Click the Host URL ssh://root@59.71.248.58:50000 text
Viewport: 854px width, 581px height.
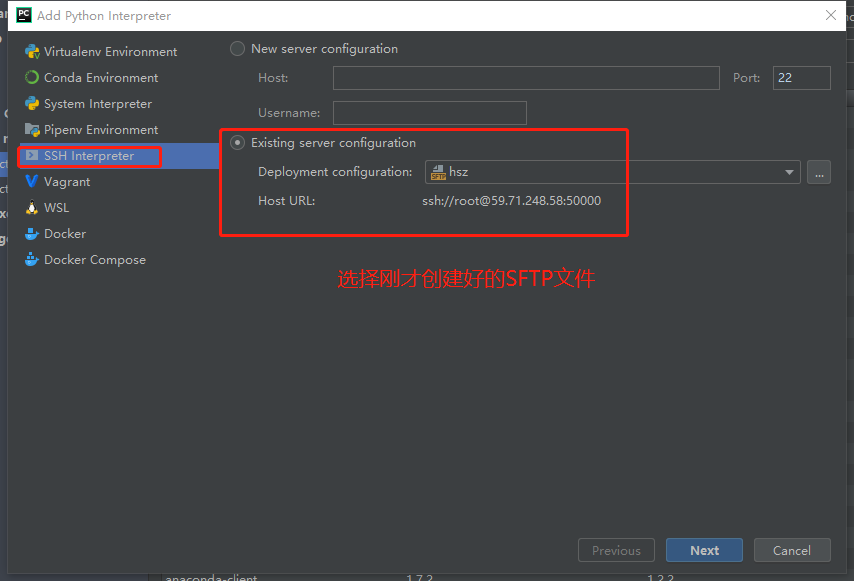(511, 201)
